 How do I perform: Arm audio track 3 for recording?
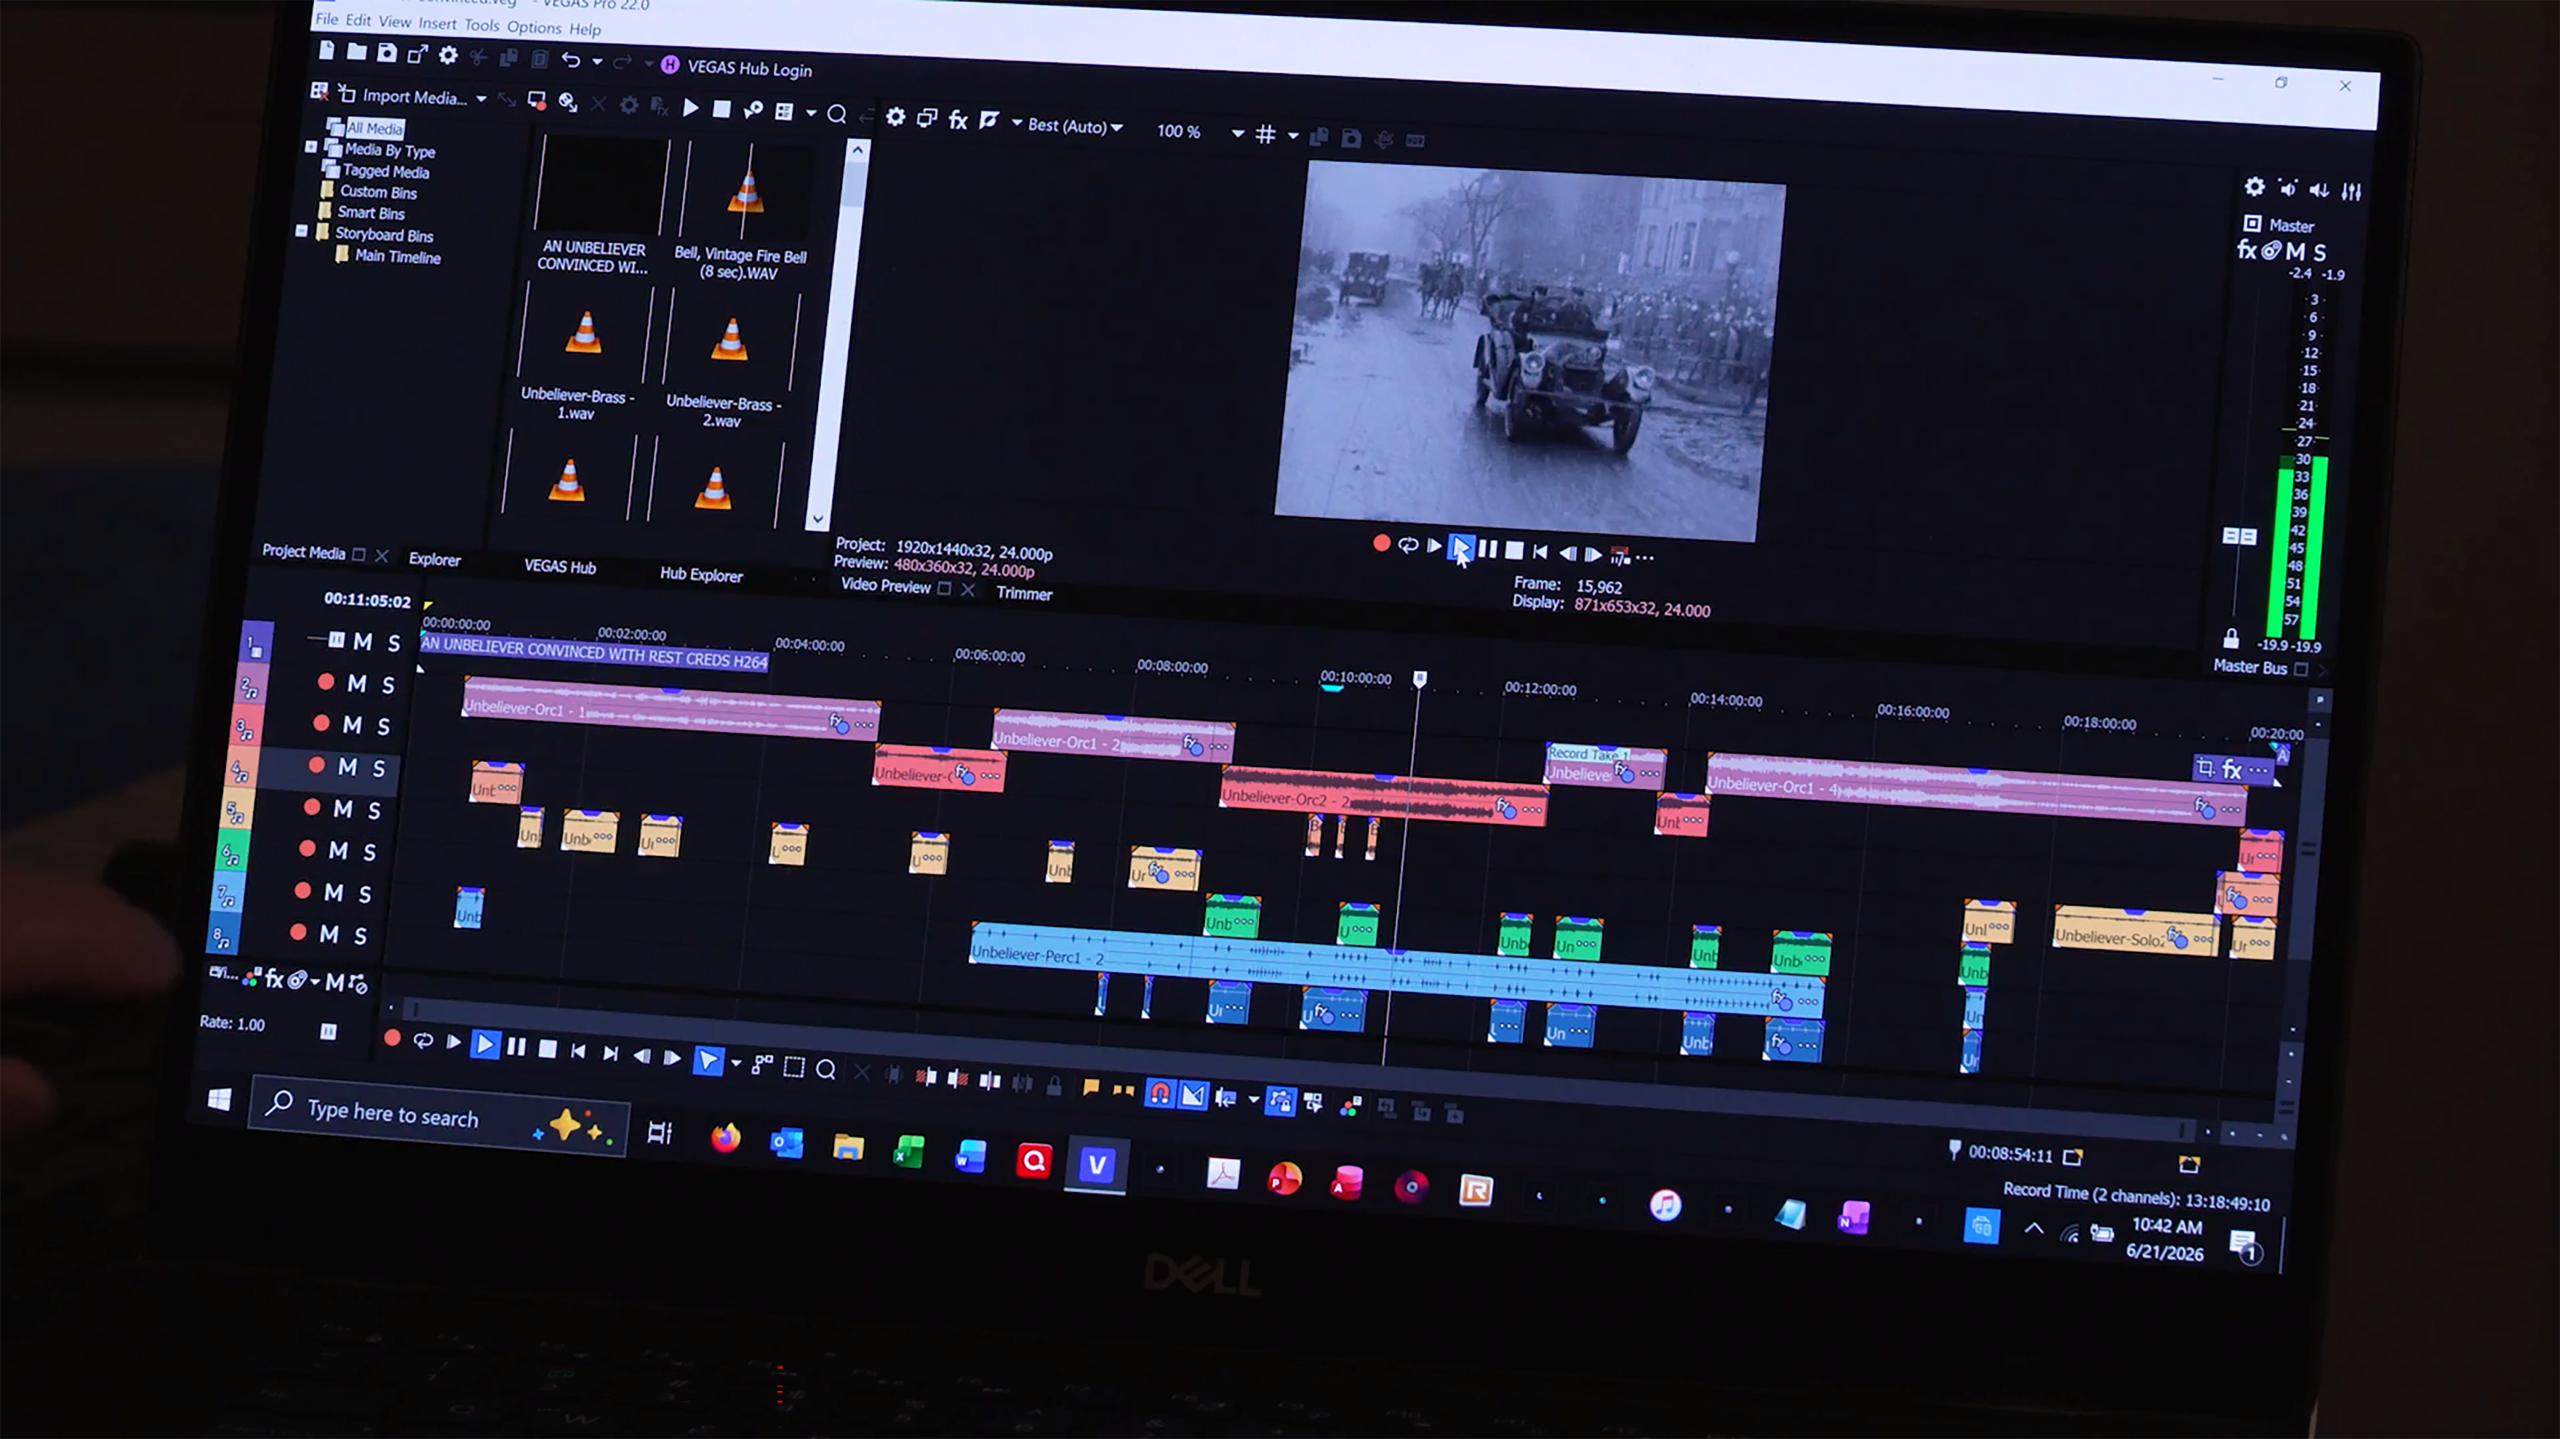321,722
